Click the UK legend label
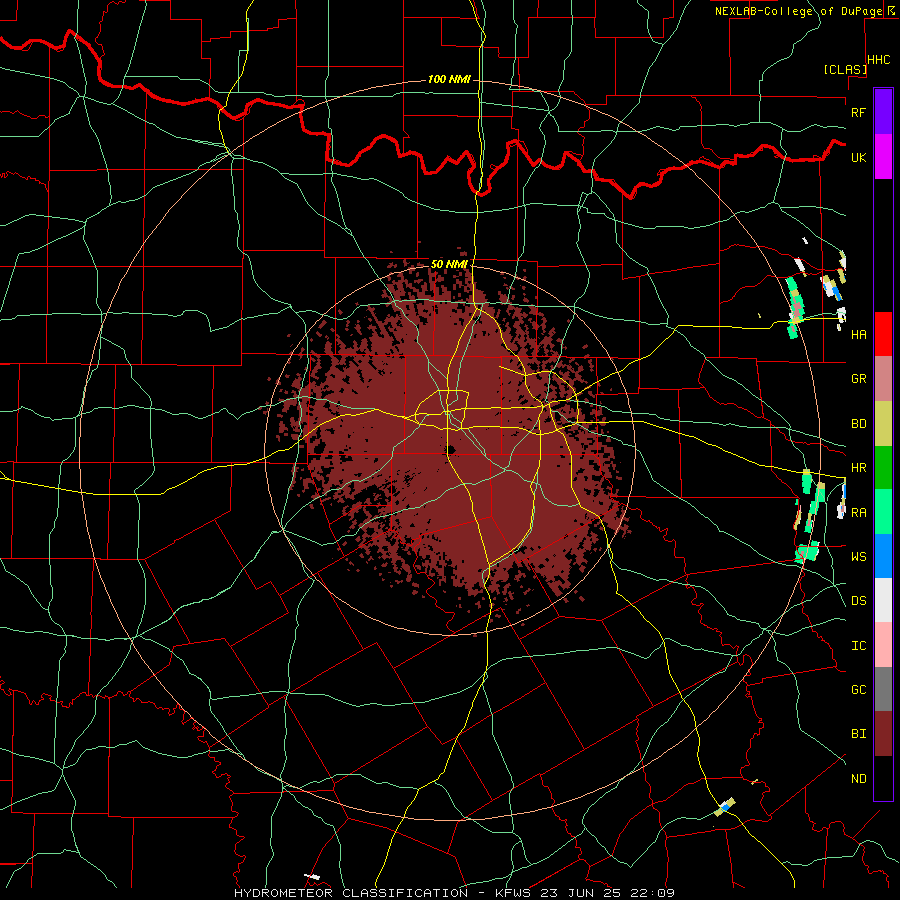The image size is (900, 900). pyautogui.click(x=858, y=157)
